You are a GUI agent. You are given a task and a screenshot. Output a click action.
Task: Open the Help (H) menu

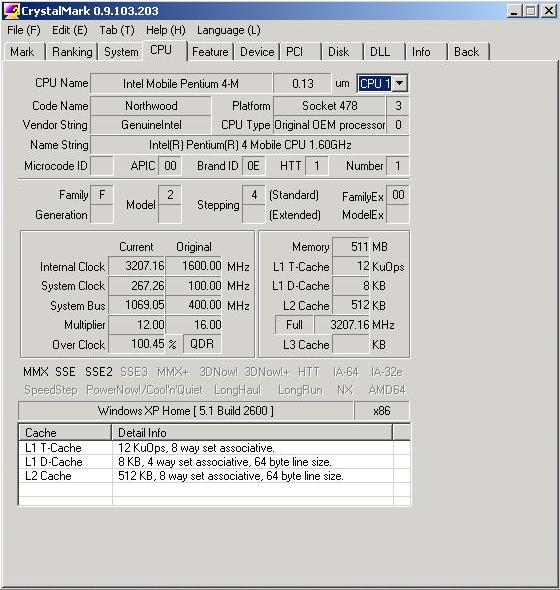pyautogui.click(x=166, y=30)
